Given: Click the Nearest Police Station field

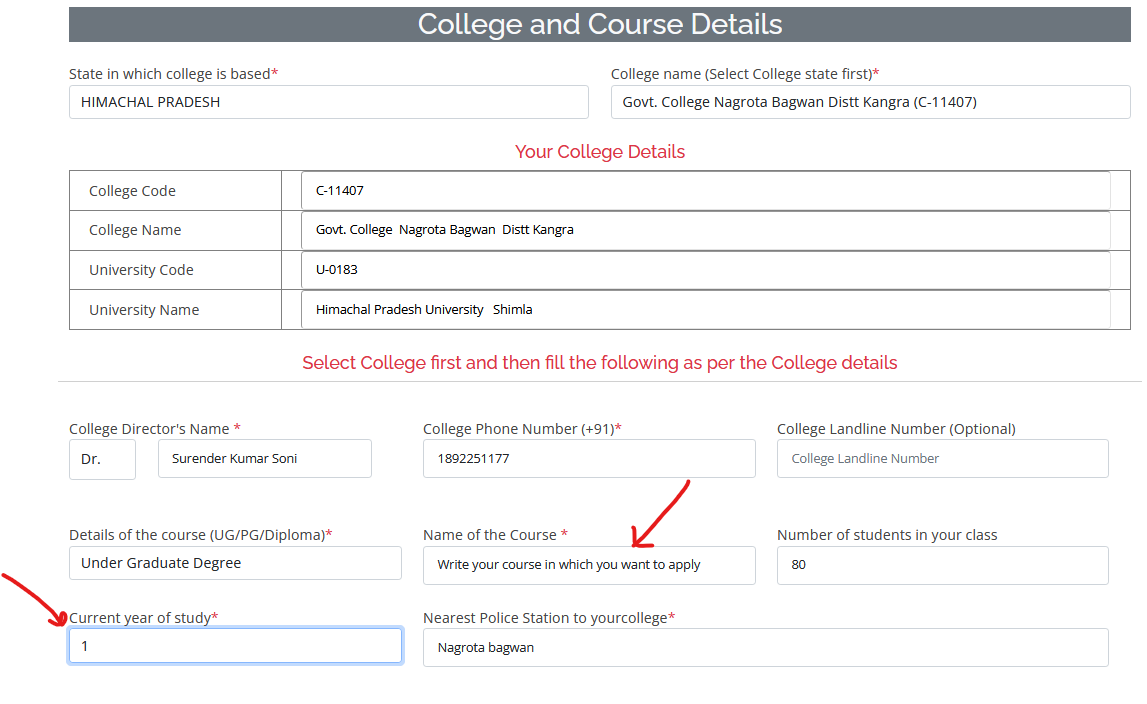Looking at the screenshot, I should (766, 648).
